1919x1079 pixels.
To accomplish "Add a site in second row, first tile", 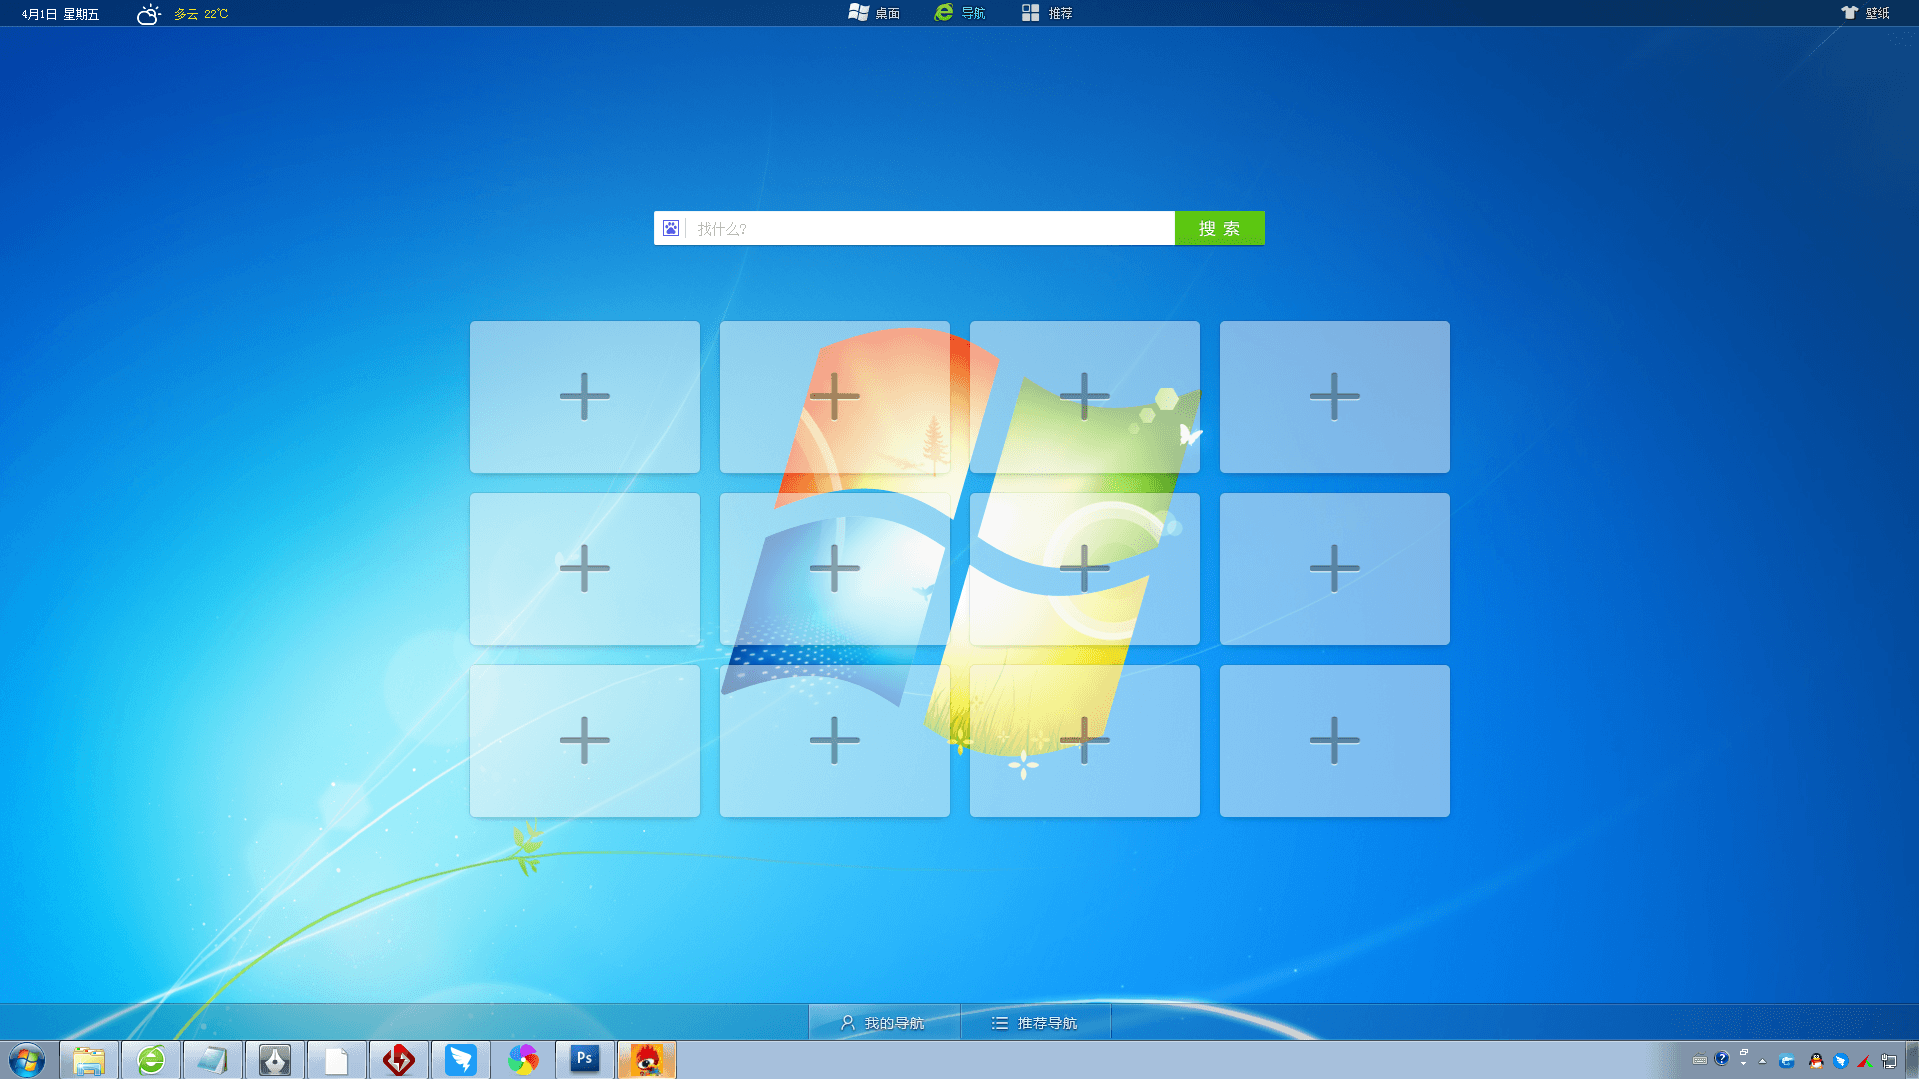I will point(585,569).
